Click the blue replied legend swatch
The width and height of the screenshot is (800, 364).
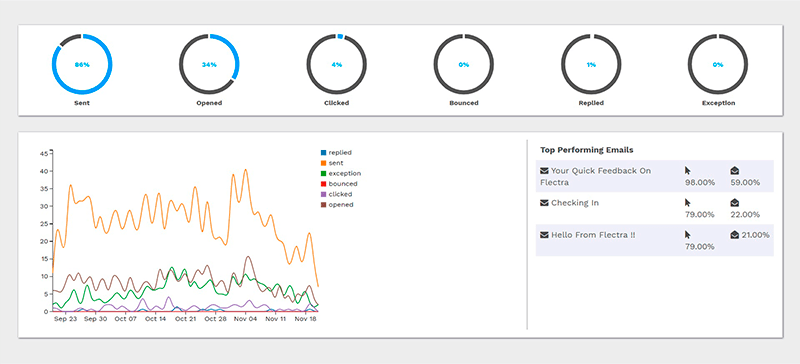323,153
